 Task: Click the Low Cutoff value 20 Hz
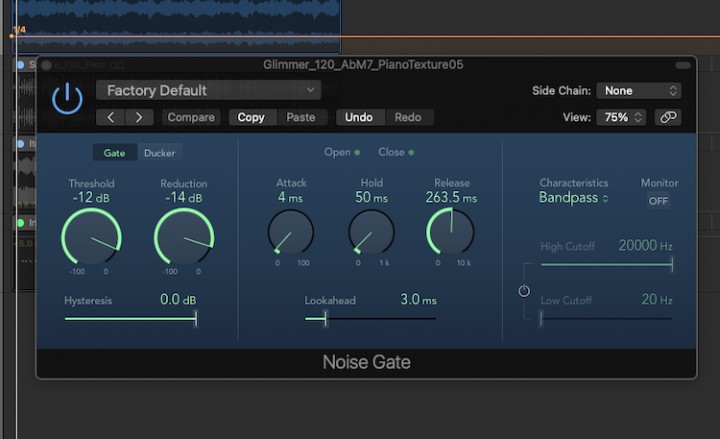(657, 300)
